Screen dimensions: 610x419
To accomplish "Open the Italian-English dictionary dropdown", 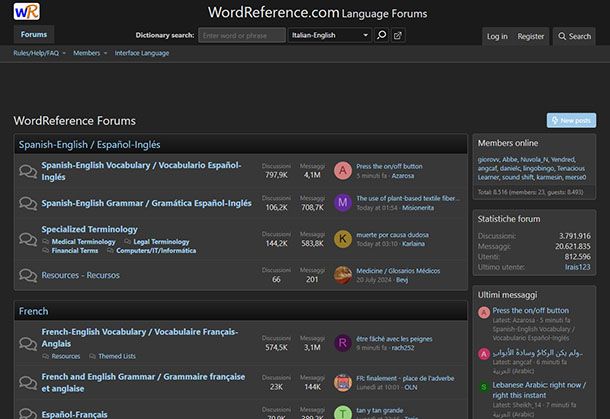I will 330,35.
